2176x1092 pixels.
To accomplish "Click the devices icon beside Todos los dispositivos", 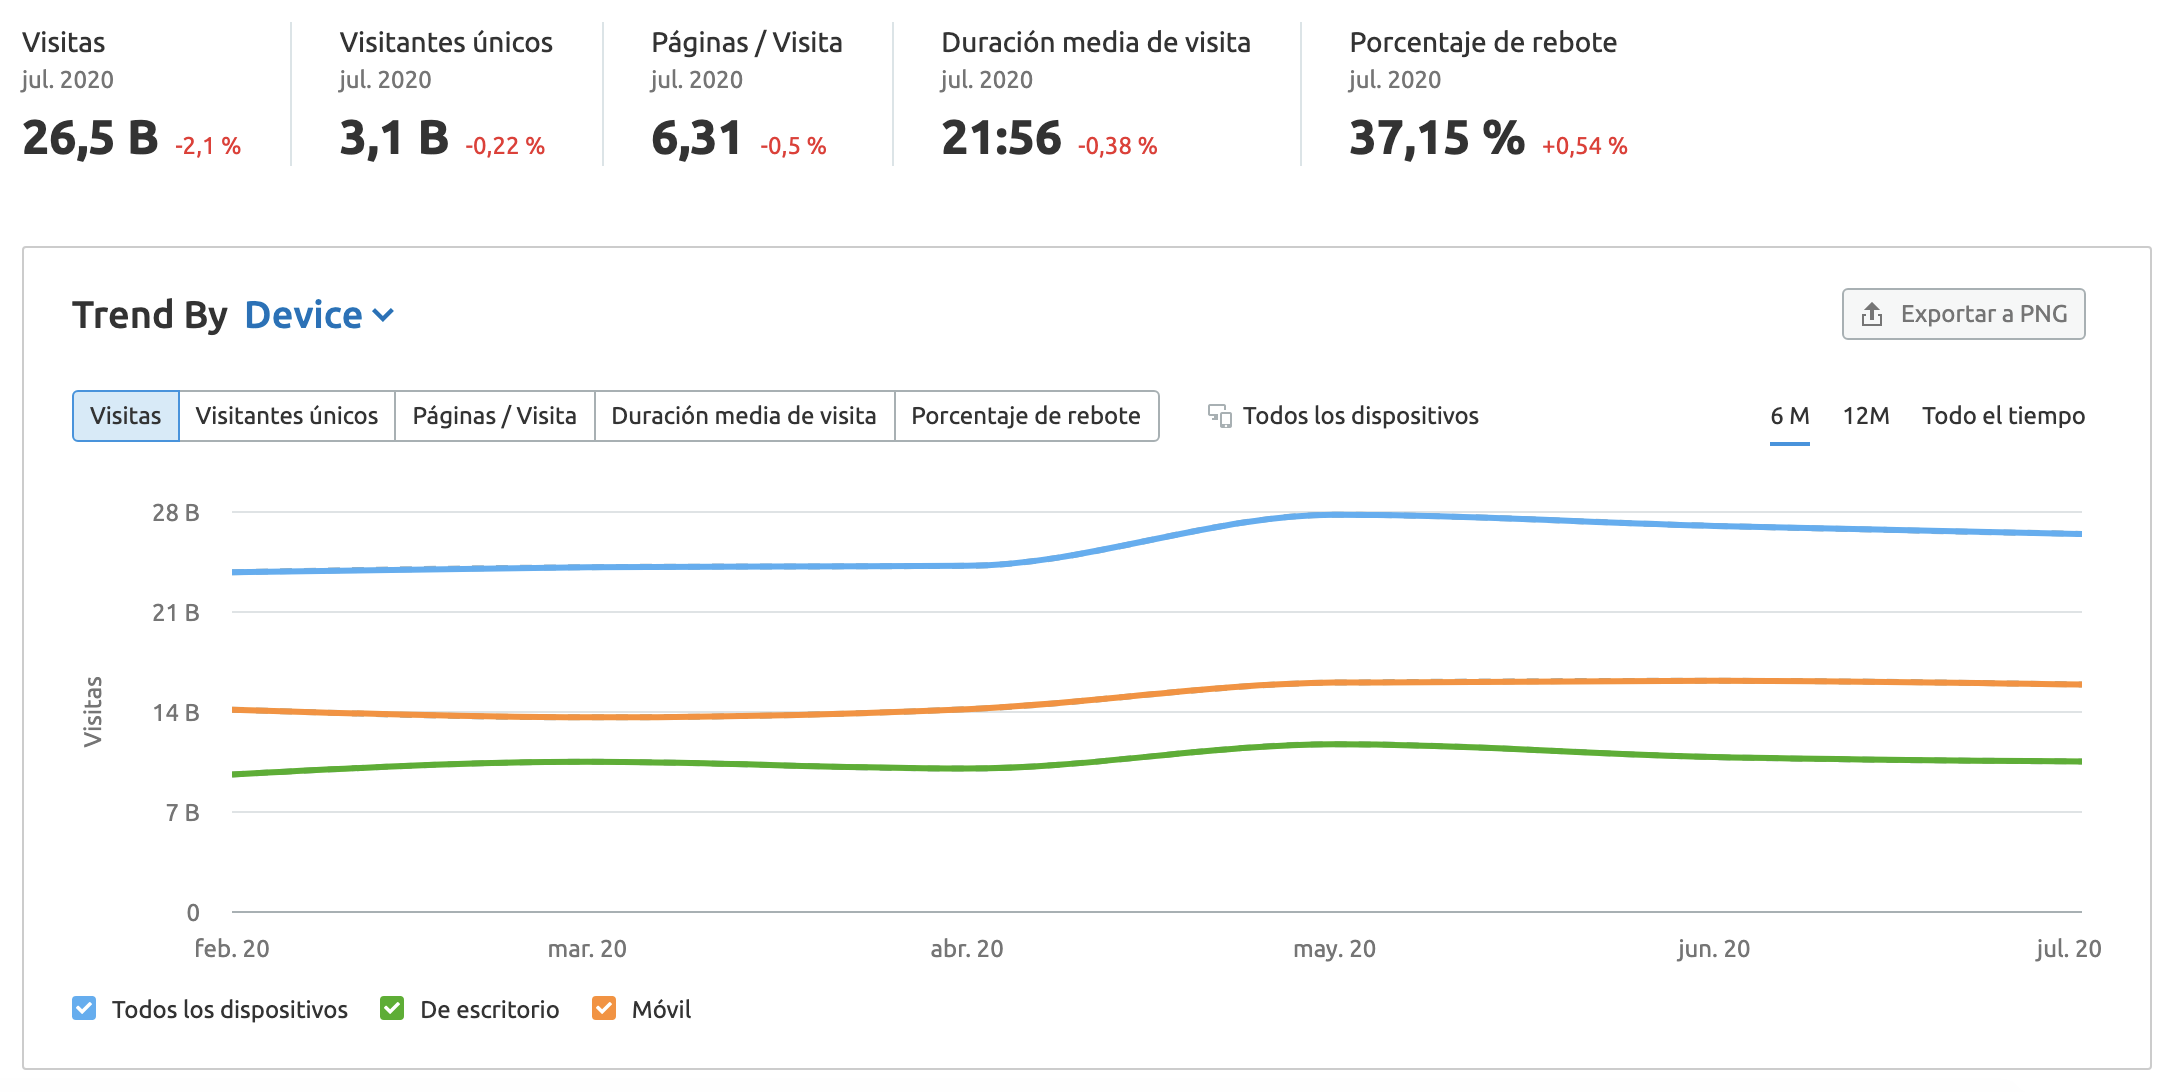I will click(1219, 415).
